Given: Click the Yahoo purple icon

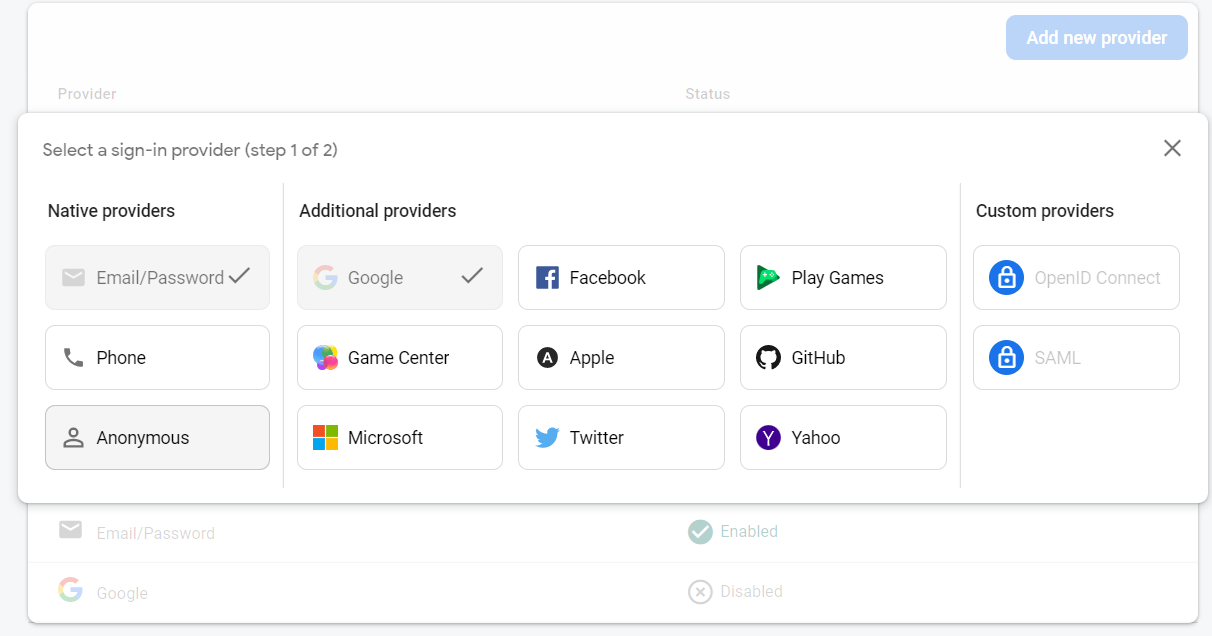Looking at the screenshot, I should point(768,438).
